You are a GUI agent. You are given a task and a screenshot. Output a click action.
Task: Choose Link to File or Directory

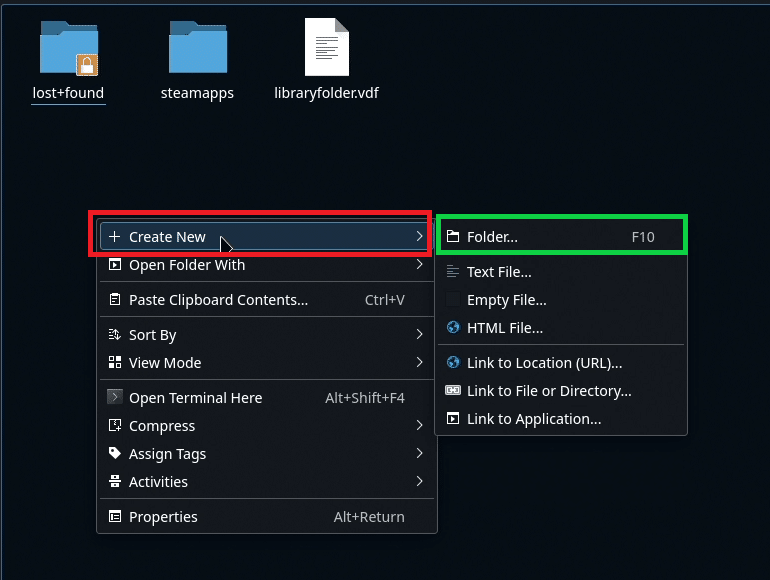point(561,391)
